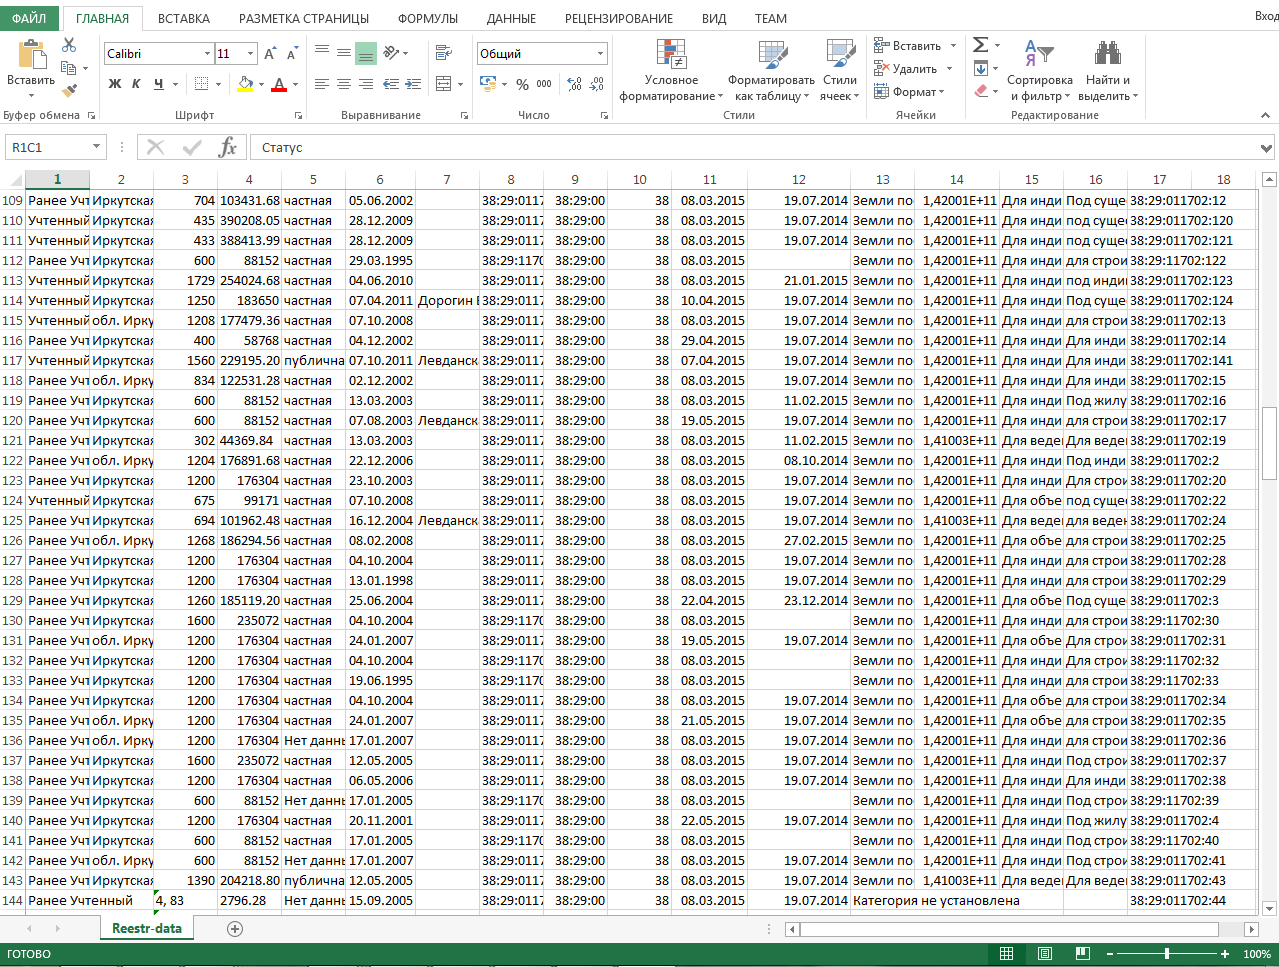This screenshot has width=1279, height=967.
Task: Select the Format Painter brush icon
Action: point(68,91)
